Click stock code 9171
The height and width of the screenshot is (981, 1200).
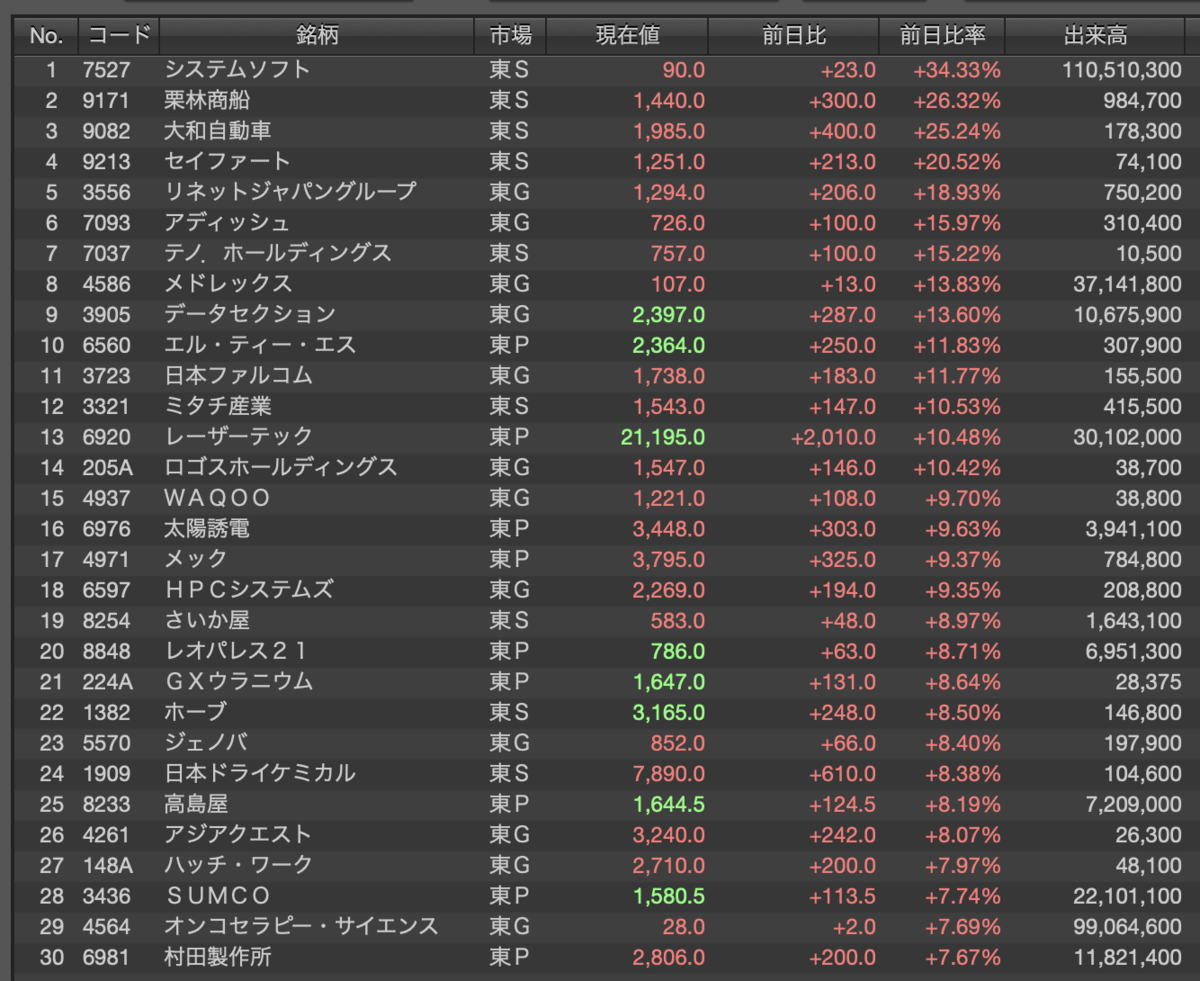106,100
